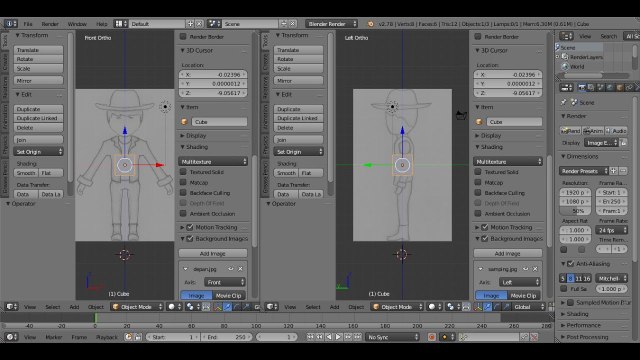Toggle Background Images checkbox in left panel
Screen dimensions: 640x360
190,238
